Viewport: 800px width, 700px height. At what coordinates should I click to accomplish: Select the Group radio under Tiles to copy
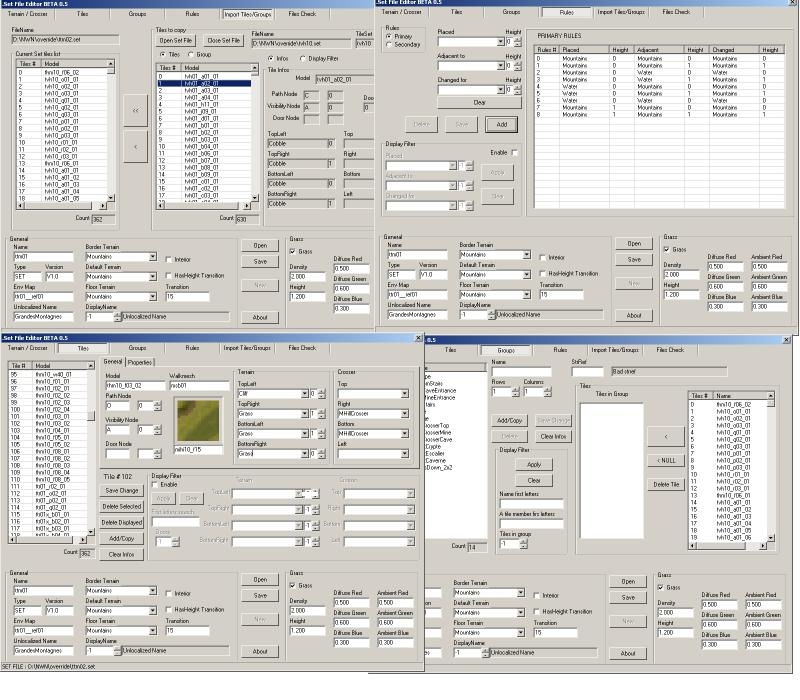pos(189,55)
